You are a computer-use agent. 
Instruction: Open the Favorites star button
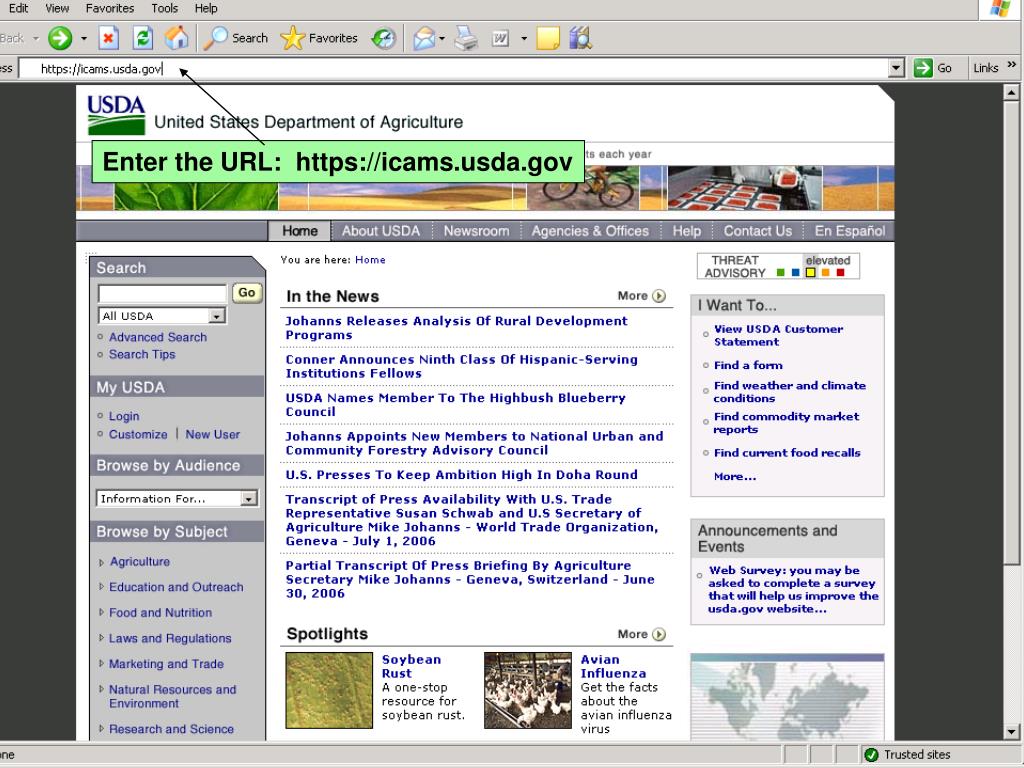[319, 38]
